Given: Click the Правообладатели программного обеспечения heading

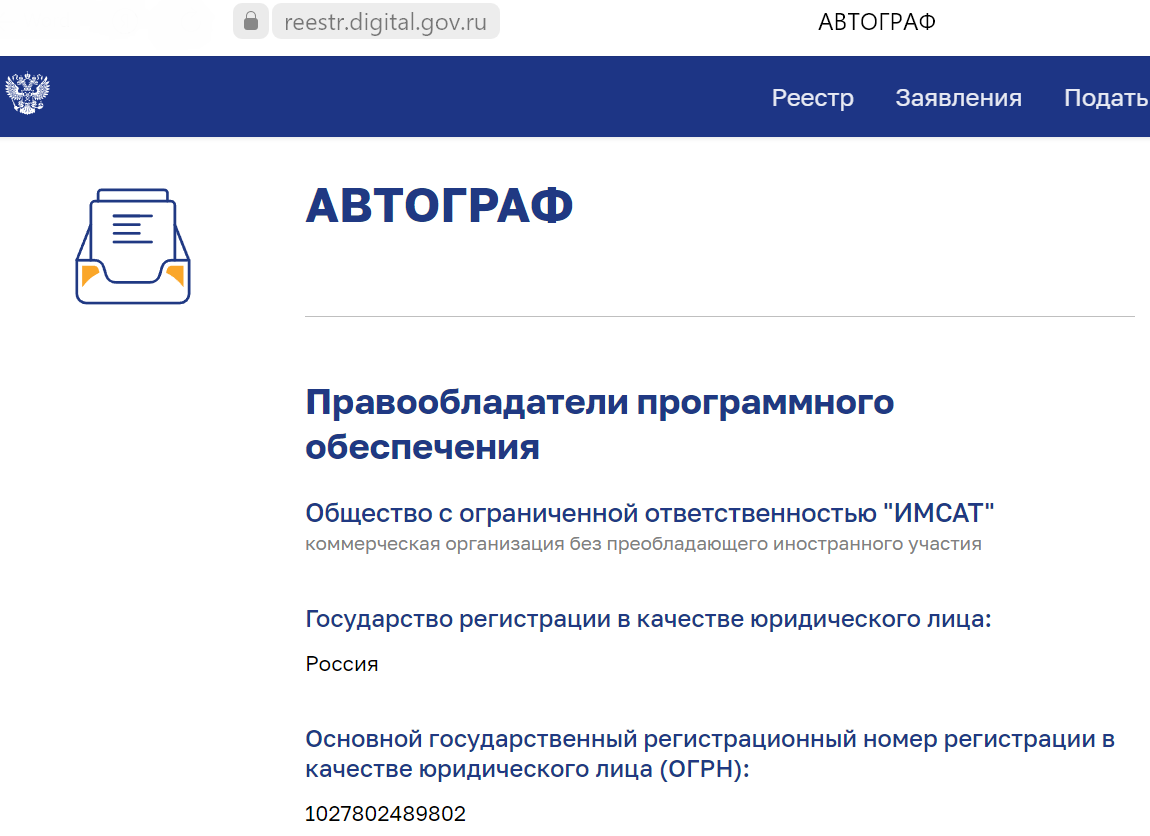Looking at the screenshot, I should [600, 425].
